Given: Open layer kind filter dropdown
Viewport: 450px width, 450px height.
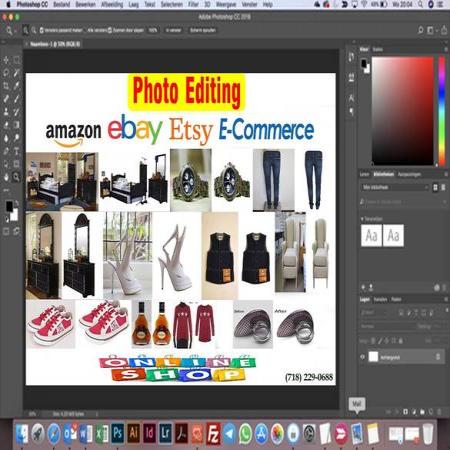Looking at the screenshot, I should (374, 313).
